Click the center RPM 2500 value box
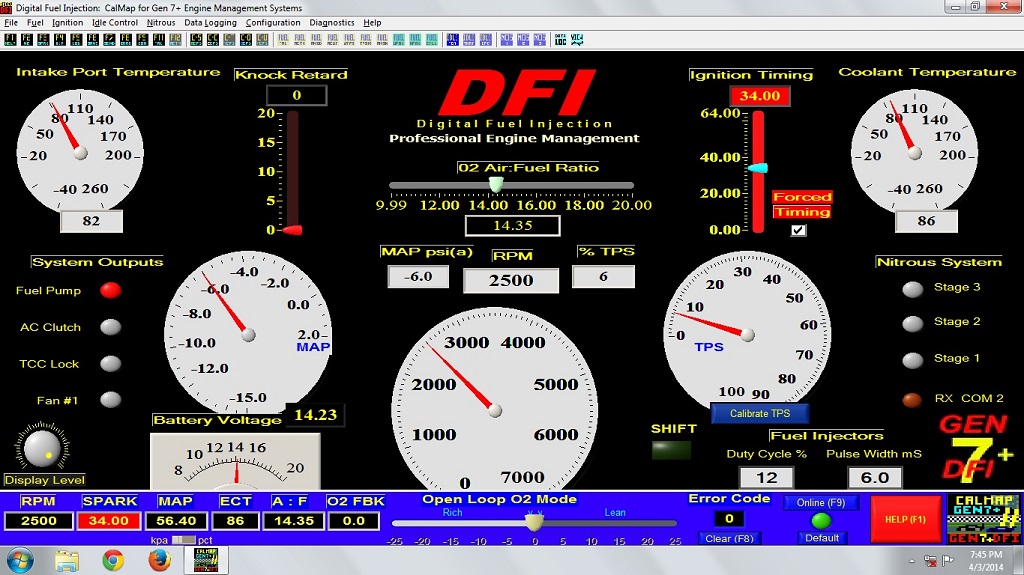Image resolution: width=1024 pixels, height=575 pixels. pos(511,280)
